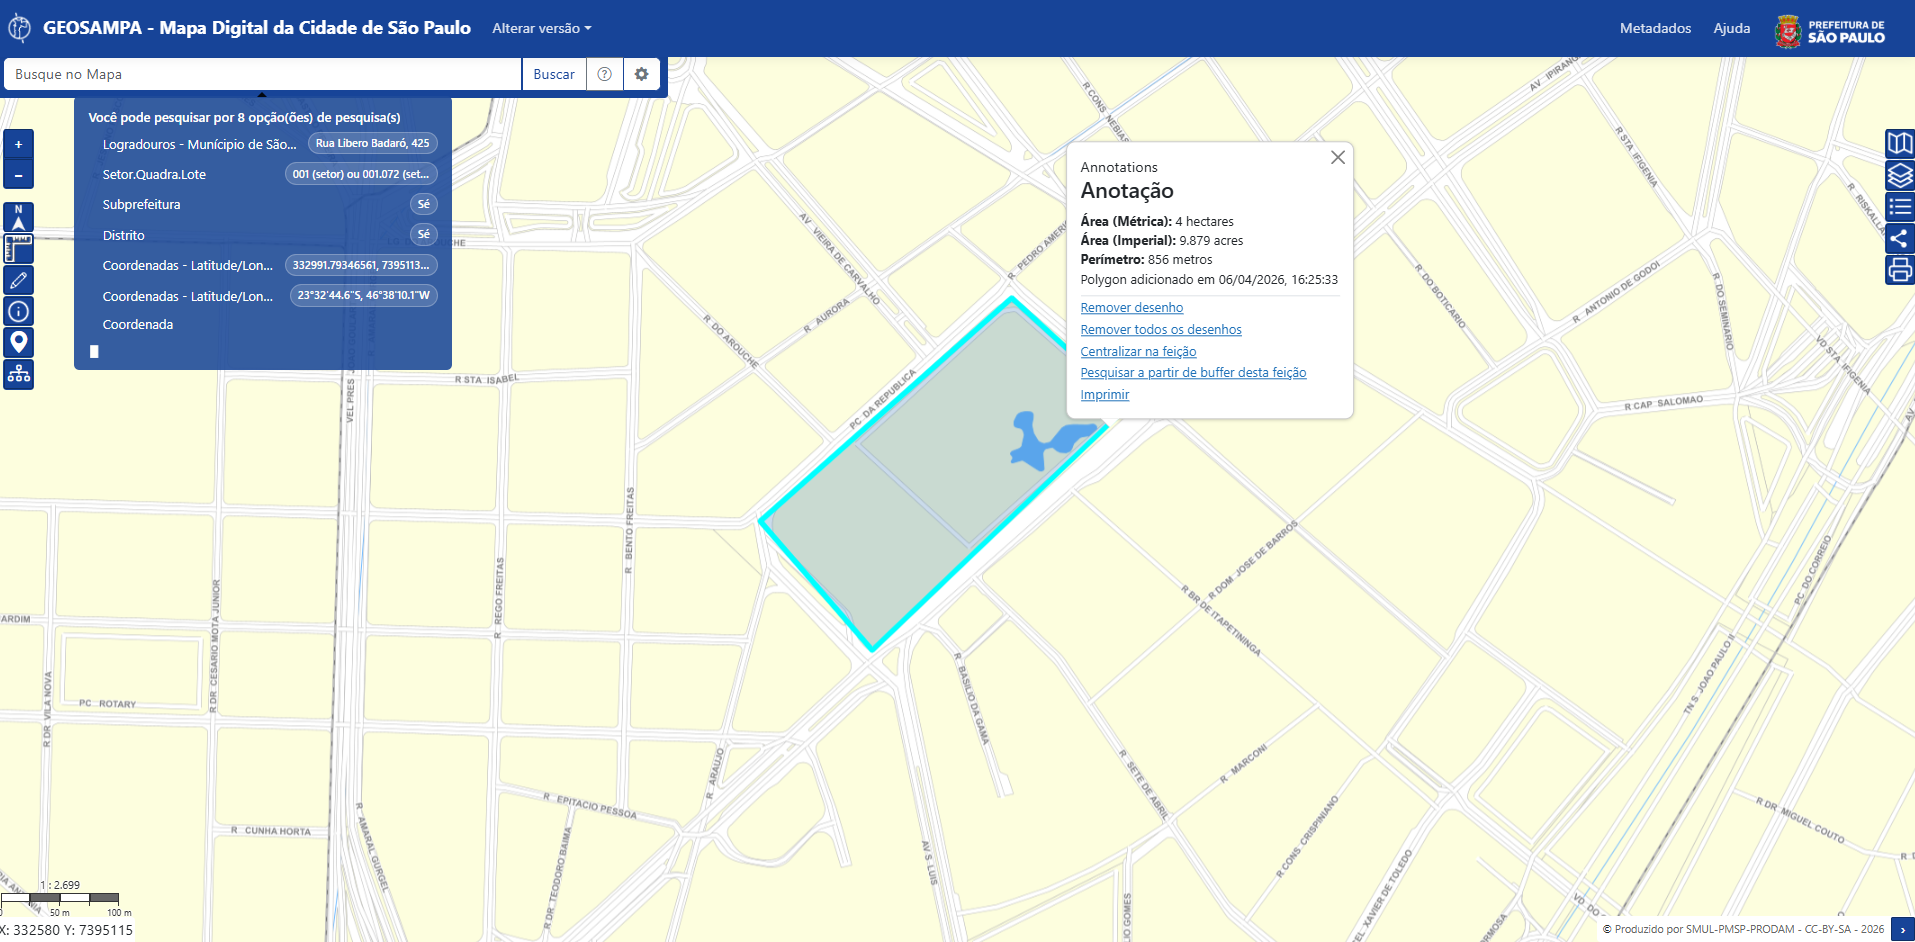Screen dimensions: 1915x942
Task: Click the "R DR MIGUEL COUTO" street label
Action: click(1800, 820)
